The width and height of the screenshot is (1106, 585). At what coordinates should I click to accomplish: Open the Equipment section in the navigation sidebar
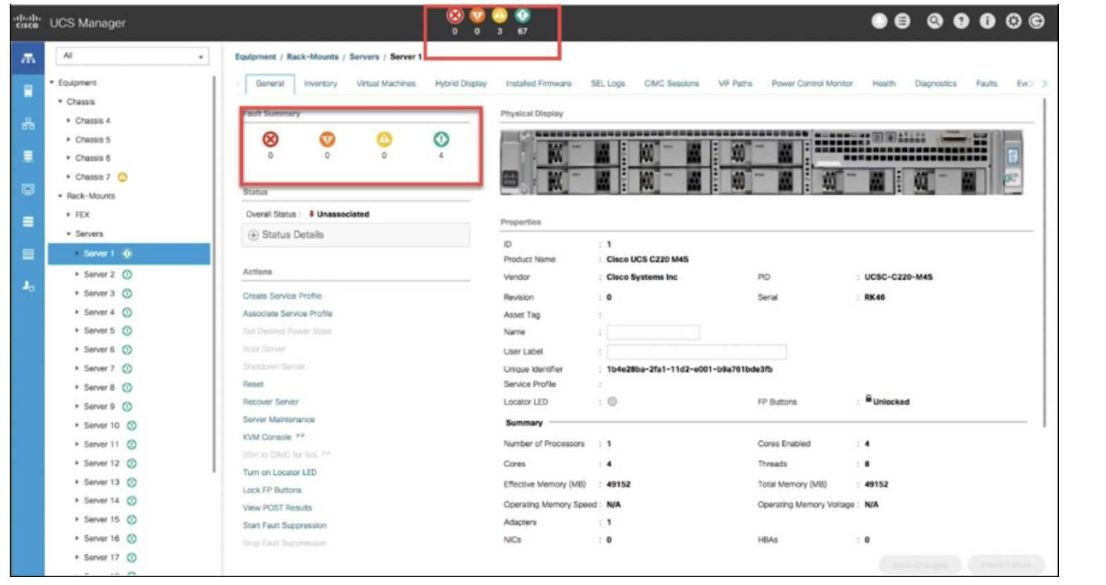click(x=28, y=58)
